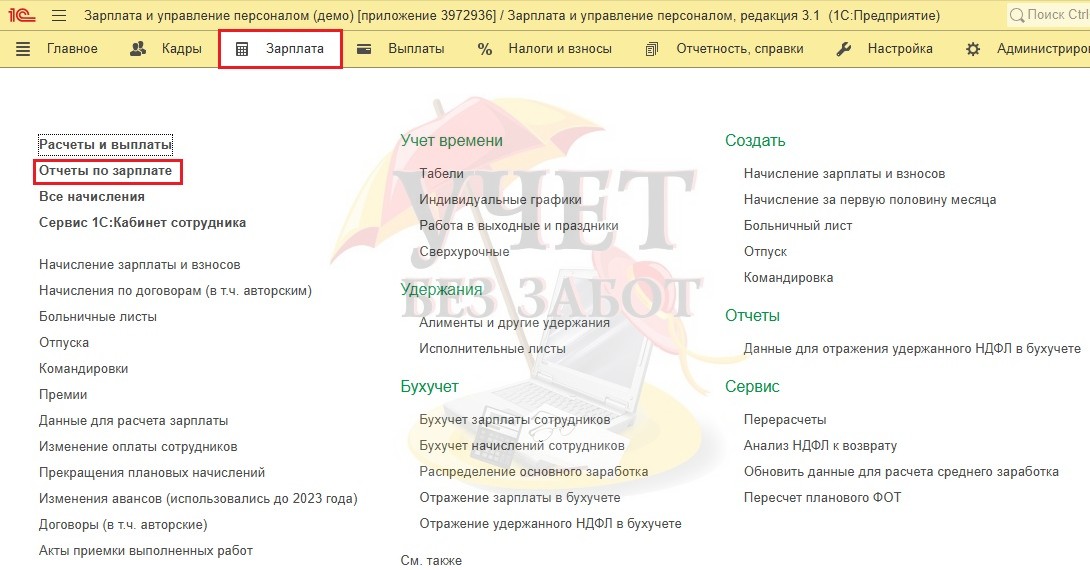Viewport: 1090px width, 570px height.
Task: Open Изменение оплаты сотрудников
Action: tap(138, 447)
